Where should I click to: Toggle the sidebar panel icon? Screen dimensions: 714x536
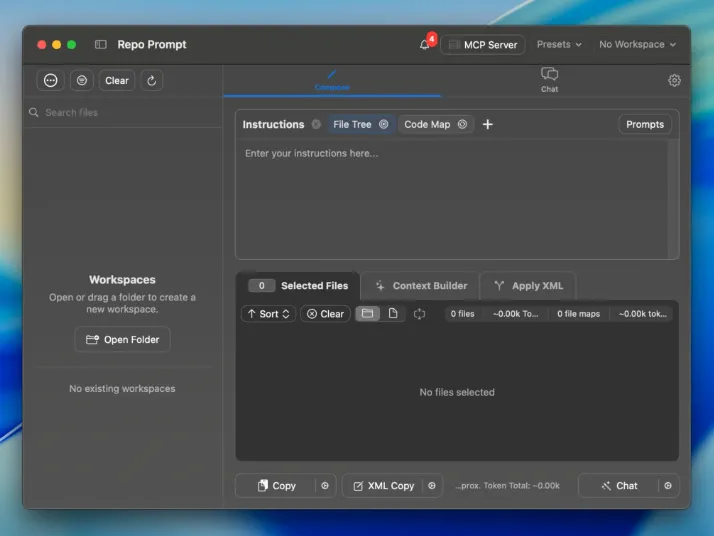click(101, 45)
